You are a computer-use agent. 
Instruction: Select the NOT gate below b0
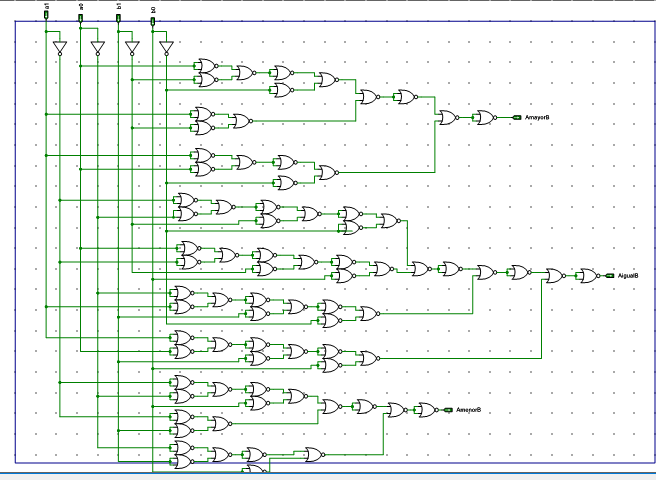(166, 47)
